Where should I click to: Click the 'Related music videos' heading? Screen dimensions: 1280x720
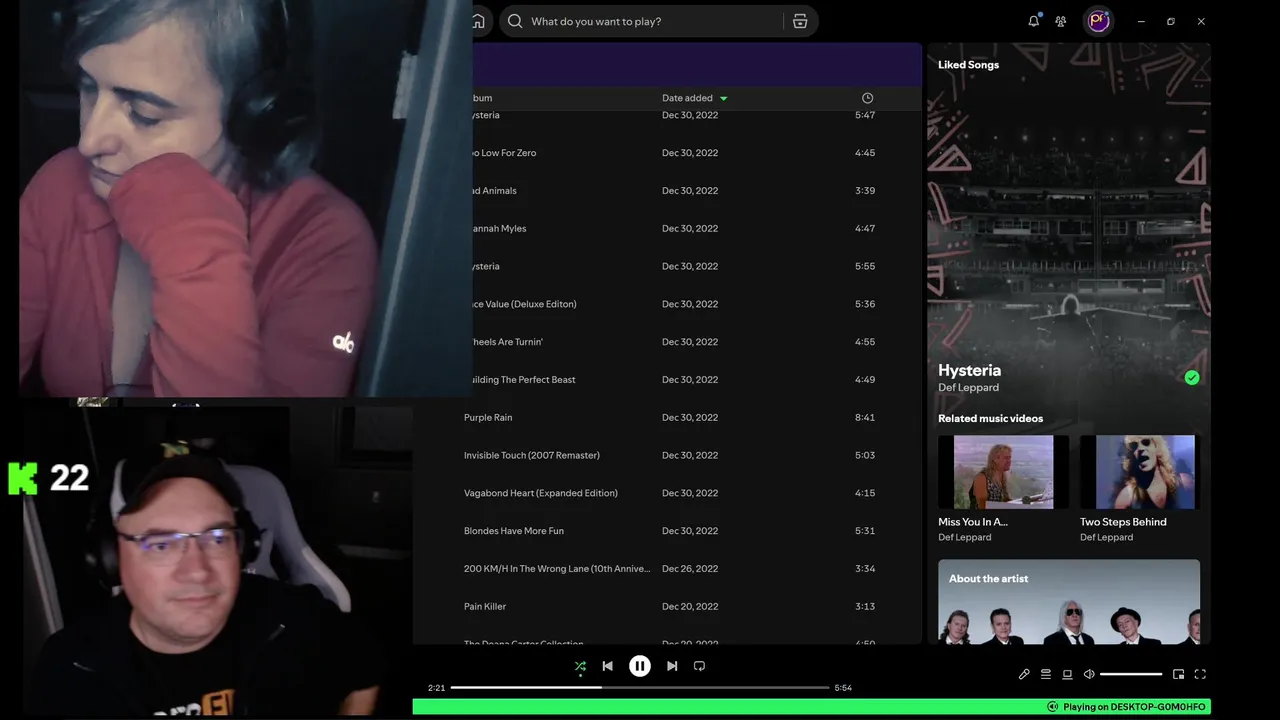click(x=990, y=419)
